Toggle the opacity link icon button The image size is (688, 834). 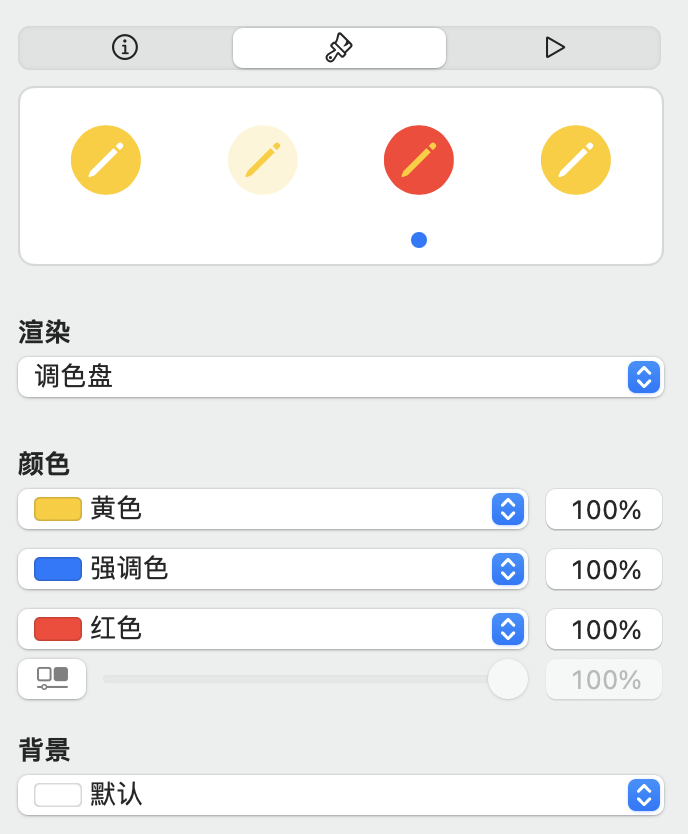click(x=52, y=679)
